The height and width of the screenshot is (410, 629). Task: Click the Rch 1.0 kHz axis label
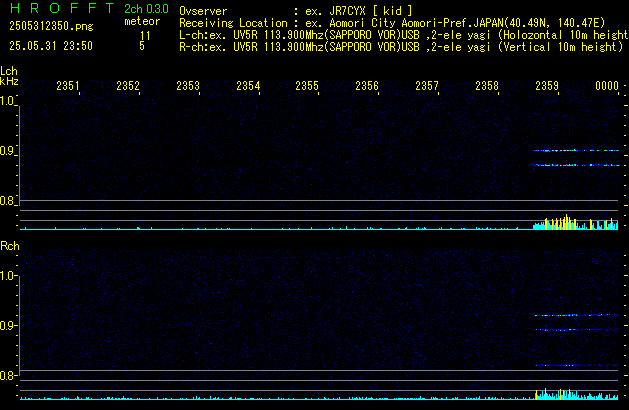coord(7,276)
